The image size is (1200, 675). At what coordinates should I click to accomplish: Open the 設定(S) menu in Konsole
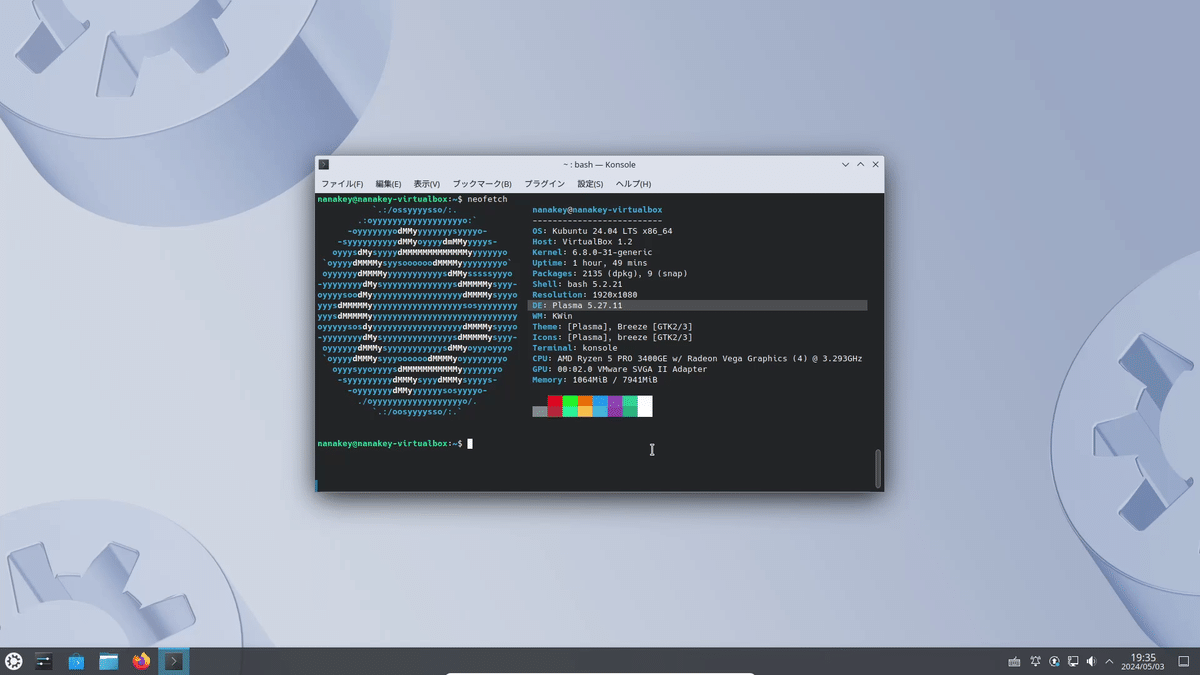point(590,184)
